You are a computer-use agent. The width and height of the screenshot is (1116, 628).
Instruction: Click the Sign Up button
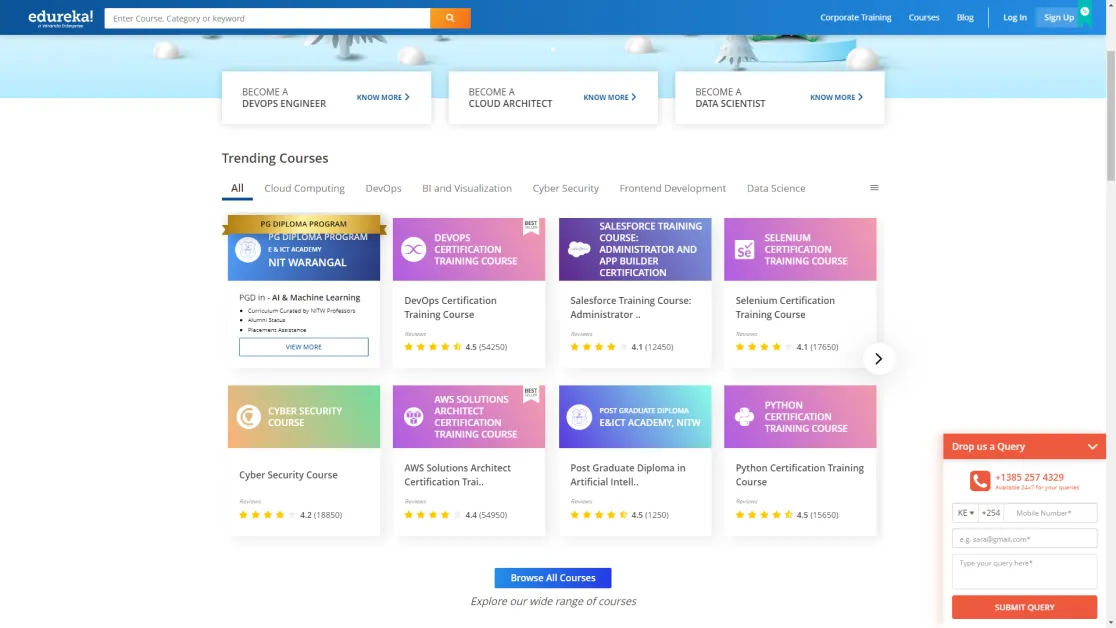(x=1059, y=17)
